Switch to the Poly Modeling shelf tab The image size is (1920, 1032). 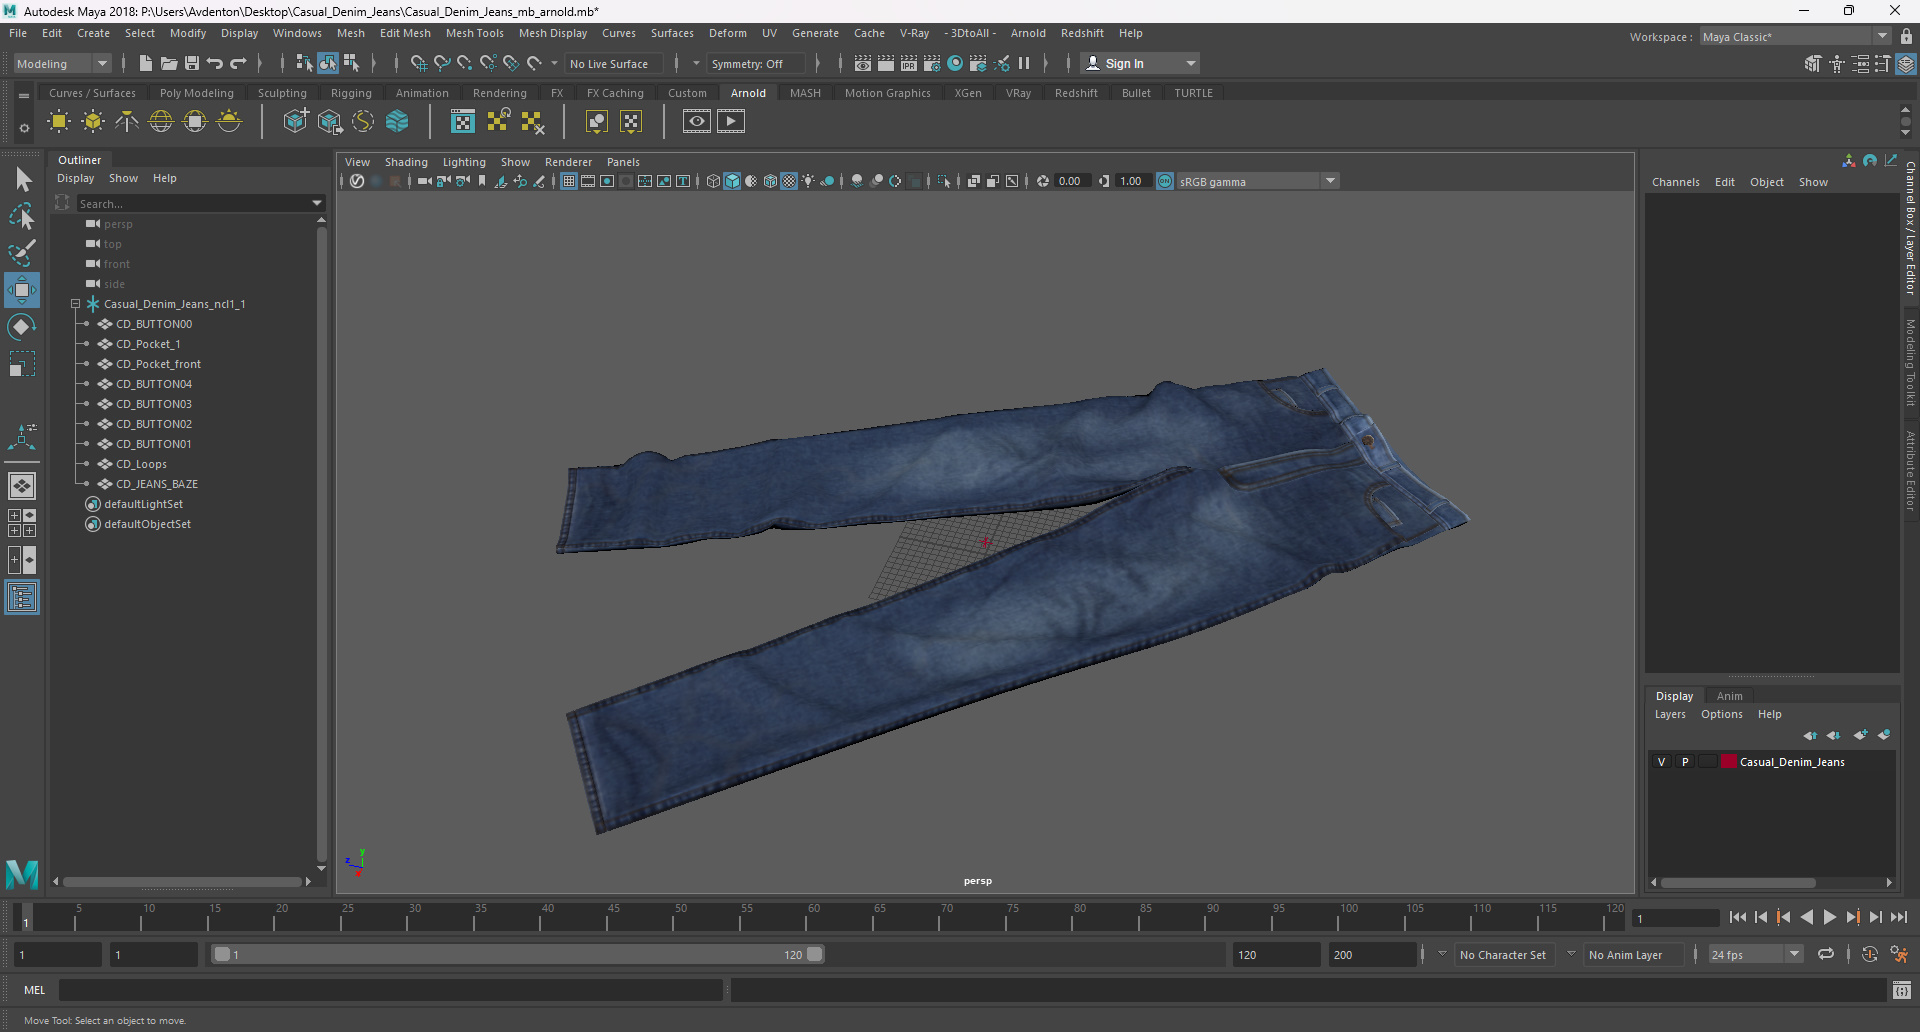(x=196, y=93)
